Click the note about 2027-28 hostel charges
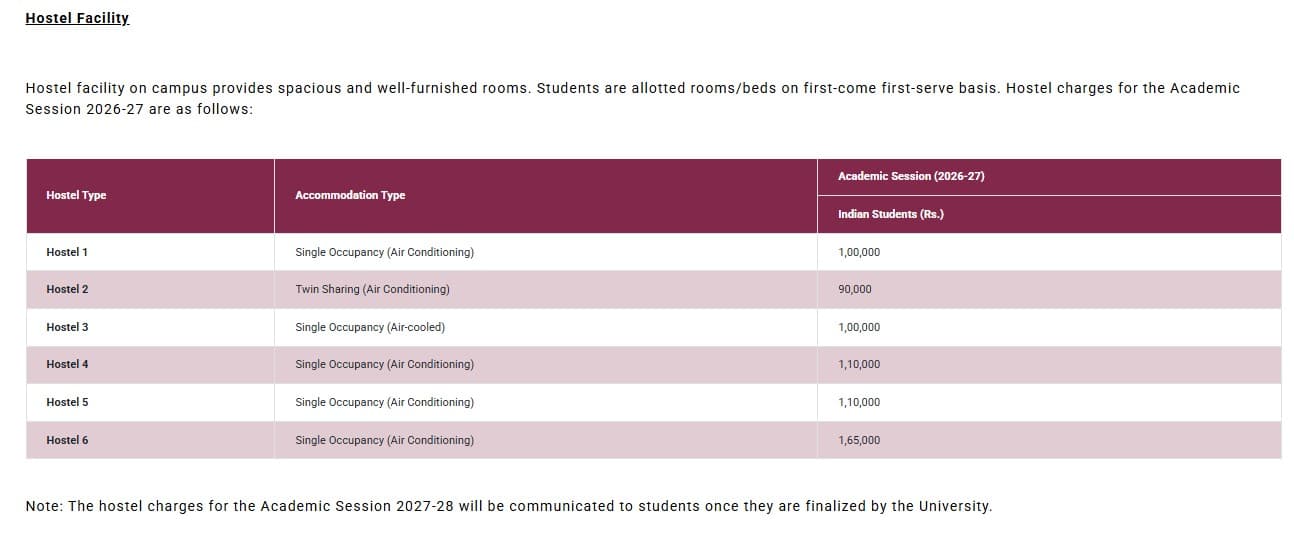 (508, 506)
